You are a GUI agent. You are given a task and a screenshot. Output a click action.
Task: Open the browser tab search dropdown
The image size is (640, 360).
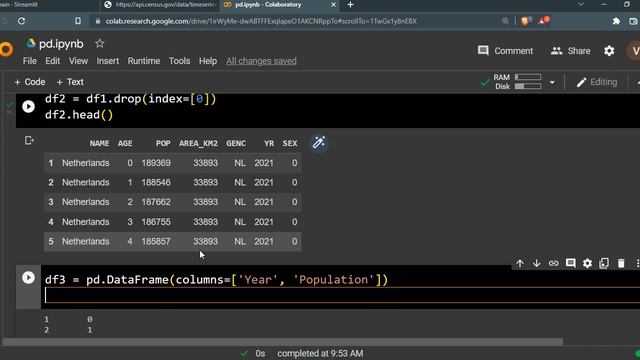point(580,4)
